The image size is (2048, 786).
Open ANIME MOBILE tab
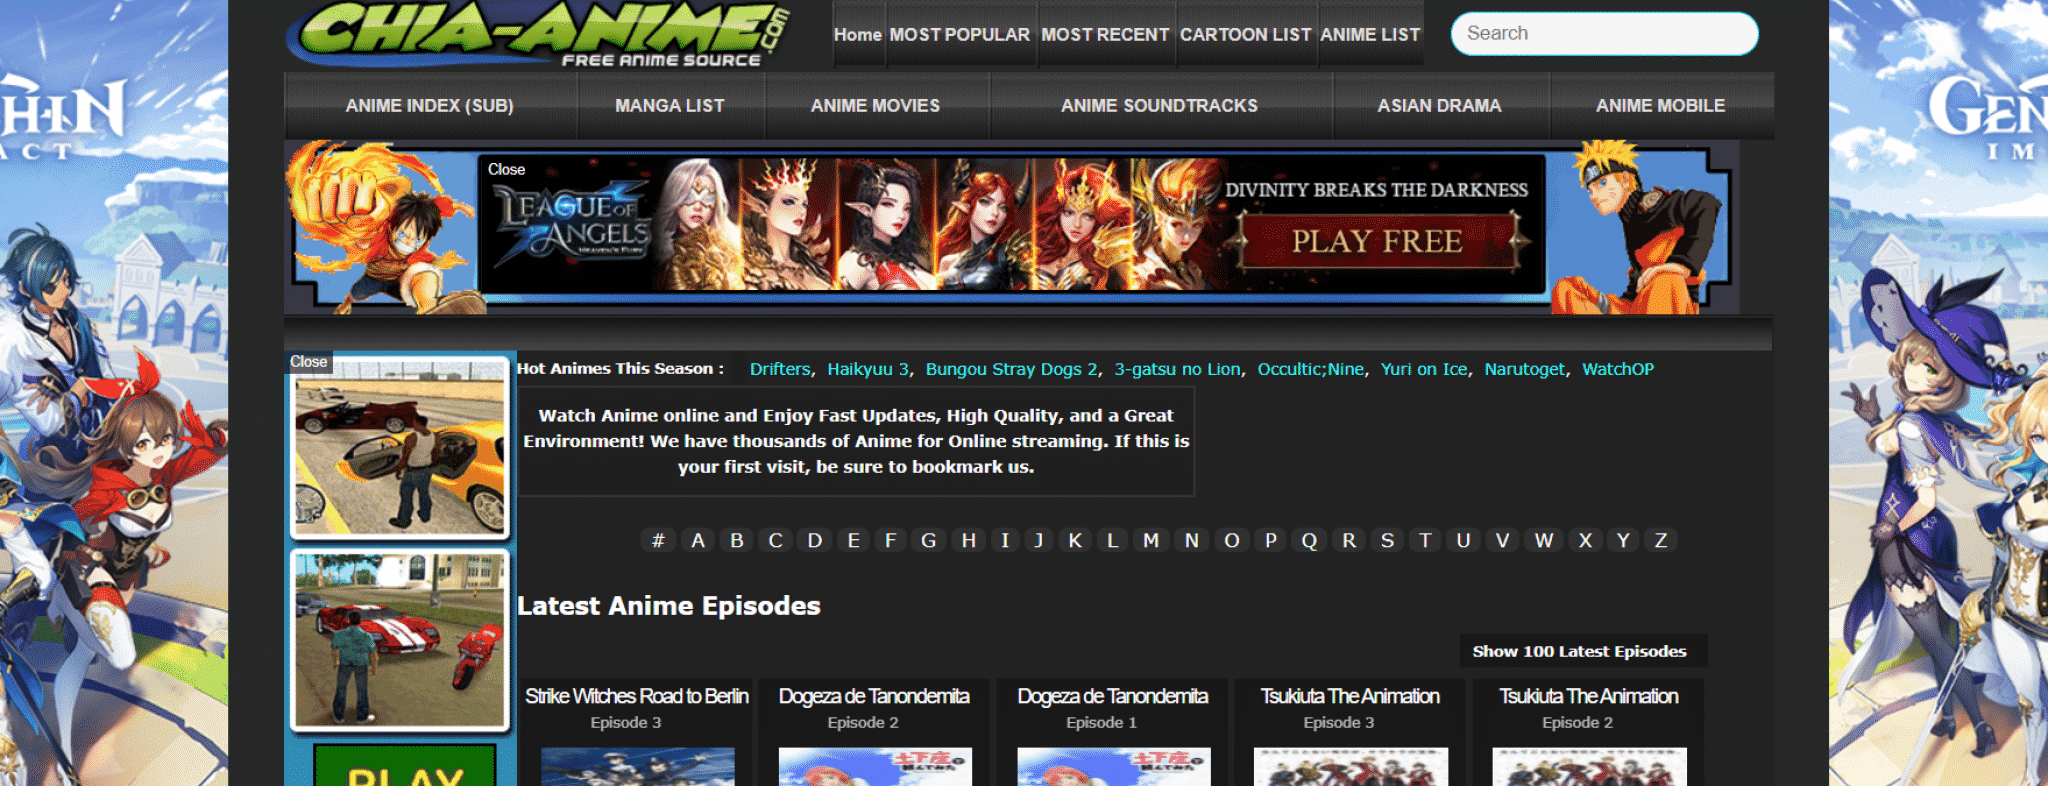1660,105
